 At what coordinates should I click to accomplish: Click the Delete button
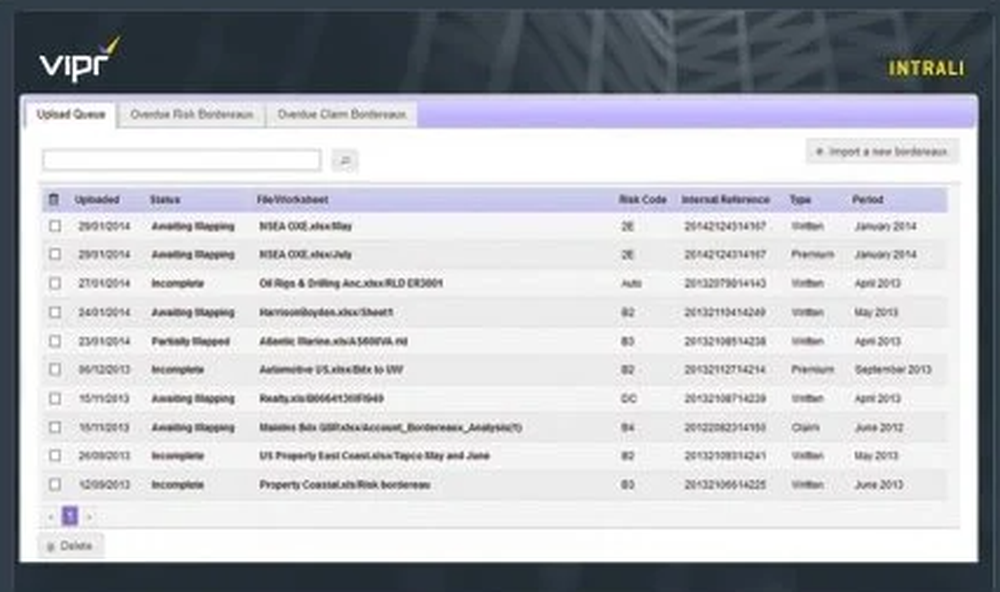70,546
